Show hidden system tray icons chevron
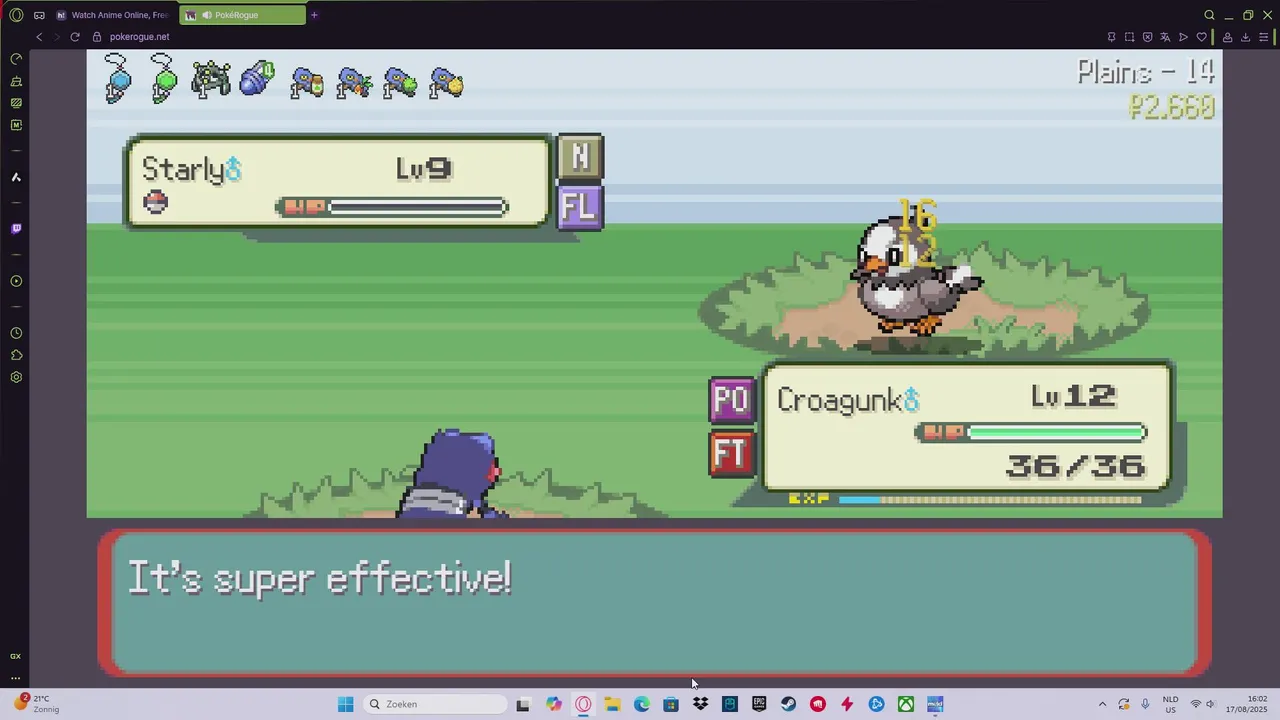Viewport: 1280px width, 720px height. (1102, 704)
